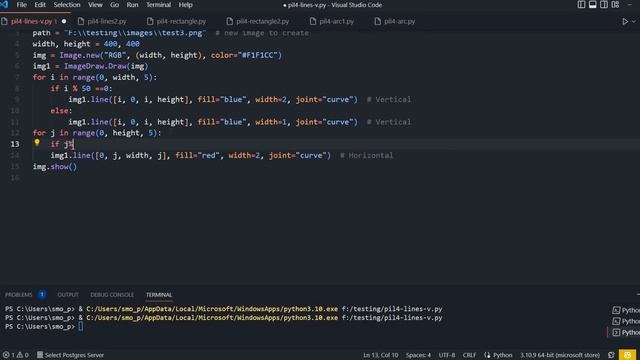Viewport: 640px width, 360px height.
Task: Click the fill="red" argument on line 14
Action: click(198, 156)
